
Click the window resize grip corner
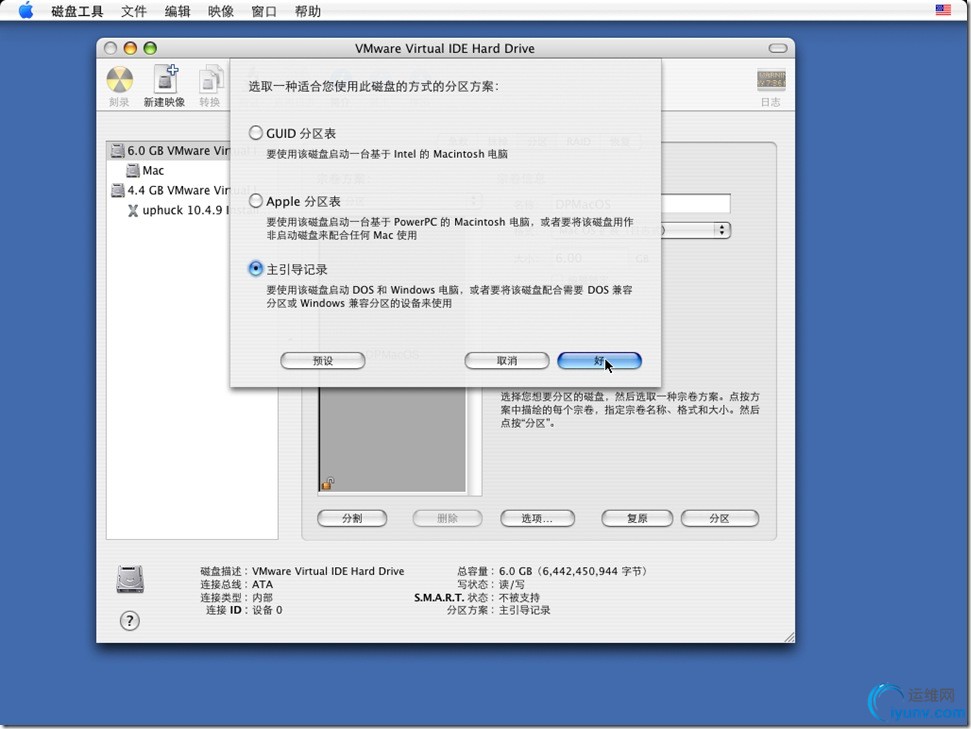click(x=788, y=637)
